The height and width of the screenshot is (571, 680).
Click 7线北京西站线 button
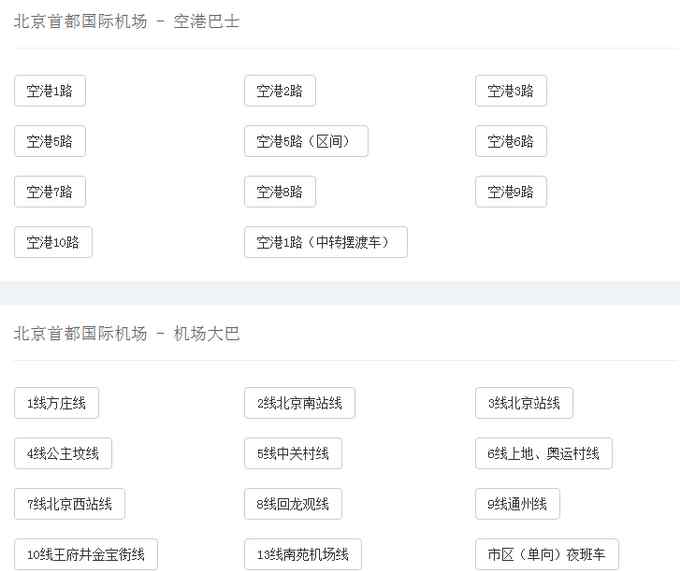[69, 504]
